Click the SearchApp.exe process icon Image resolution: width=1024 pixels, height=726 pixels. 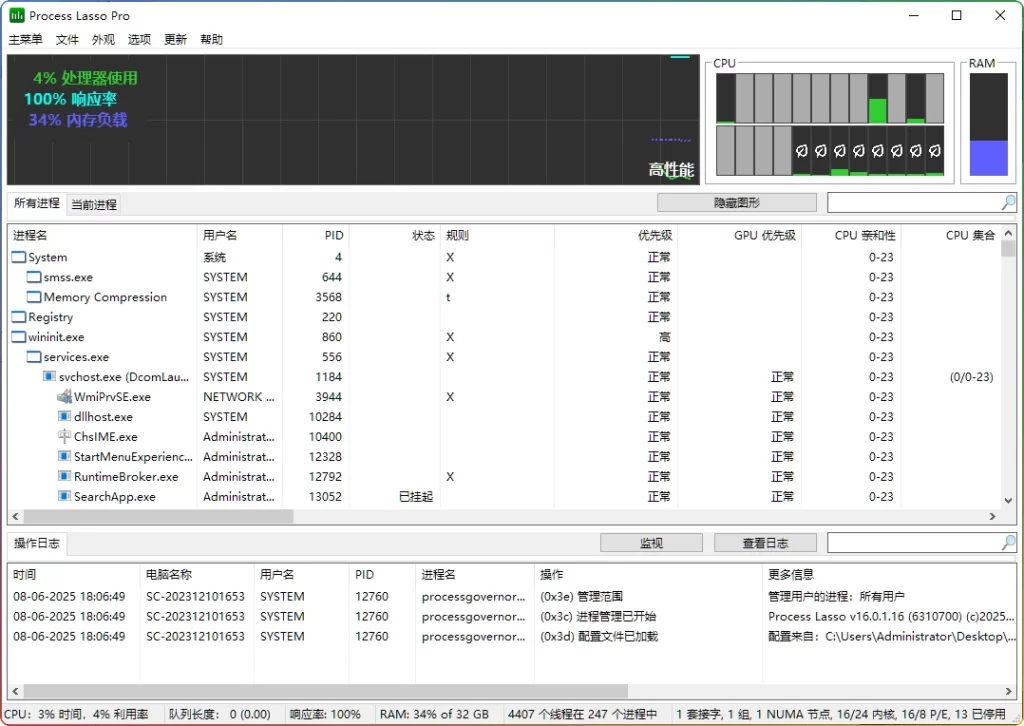click(x=64, y=496)
